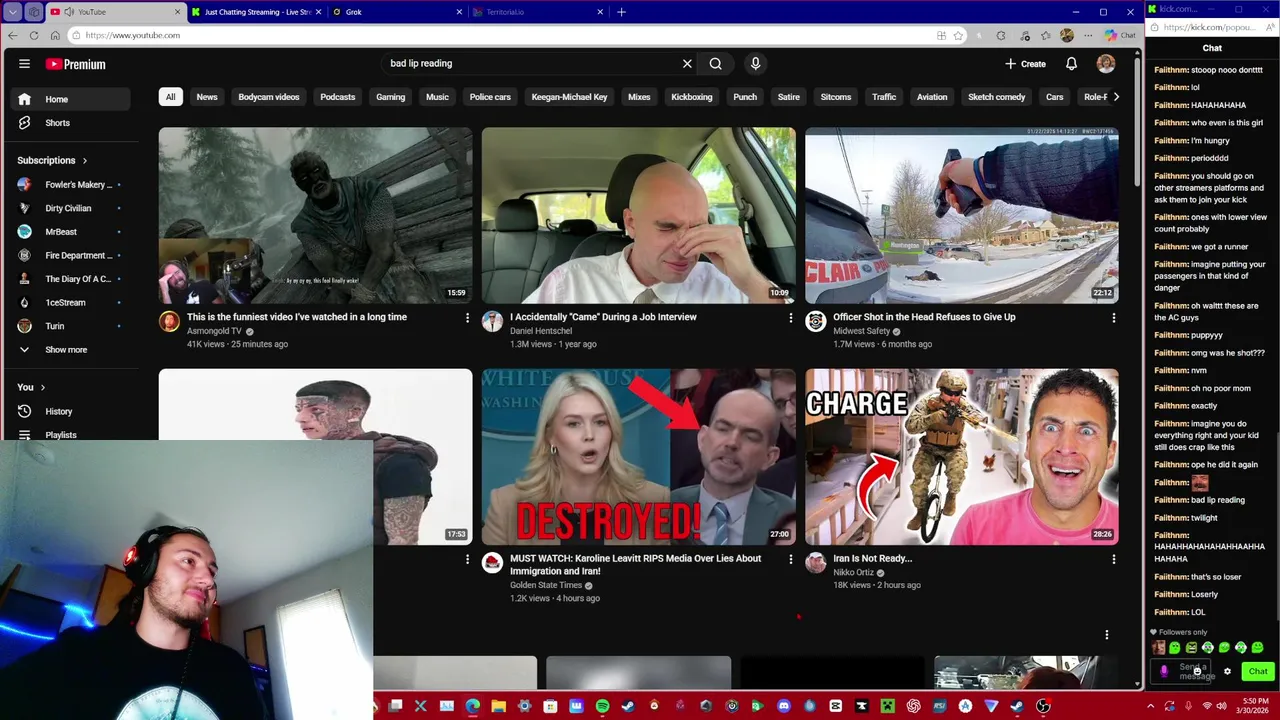The image size is (1280, 720).
Task: Open the YouTube hamburger guide menu
Action: 24,64
